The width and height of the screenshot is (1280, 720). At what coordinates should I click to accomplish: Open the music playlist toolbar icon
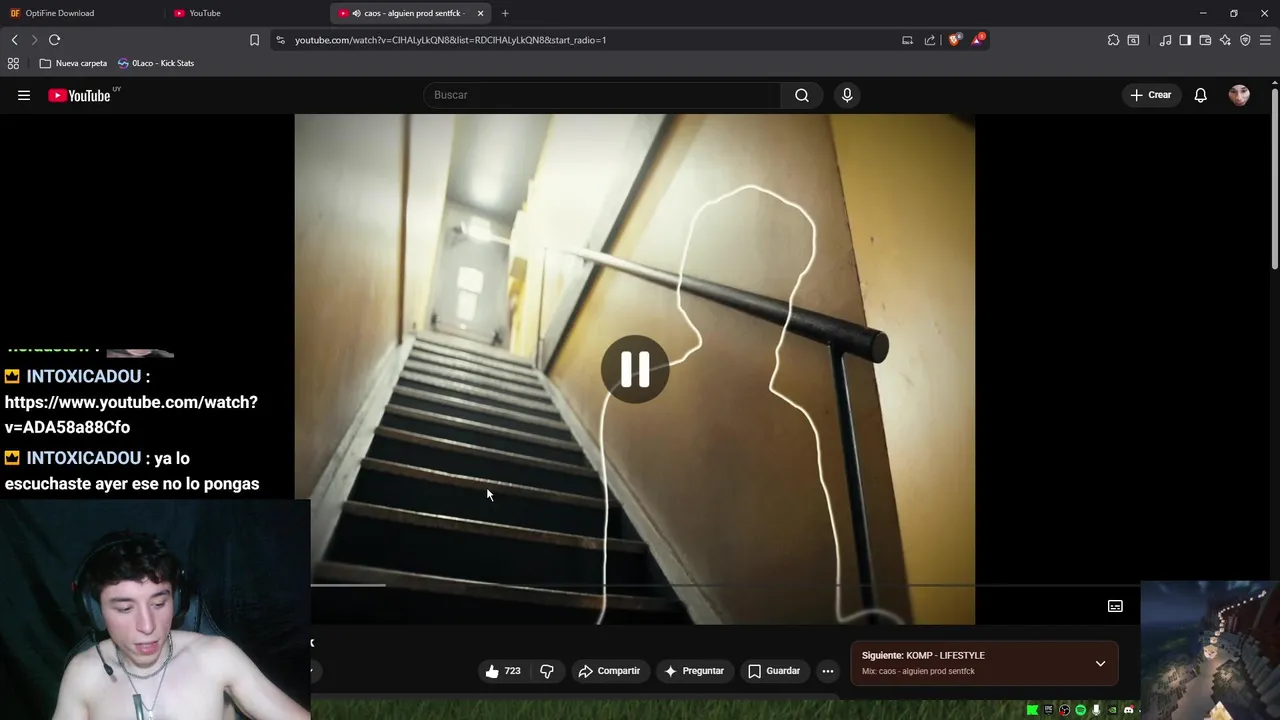pos(1165,40)
